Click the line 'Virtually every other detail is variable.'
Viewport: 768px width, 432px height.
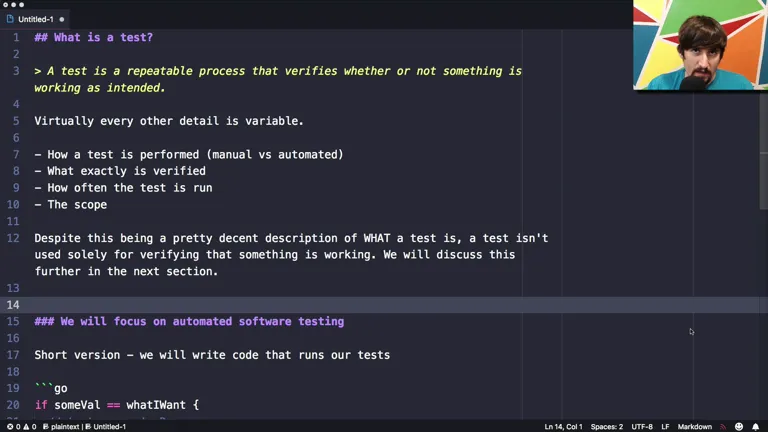tap(169, 121)
